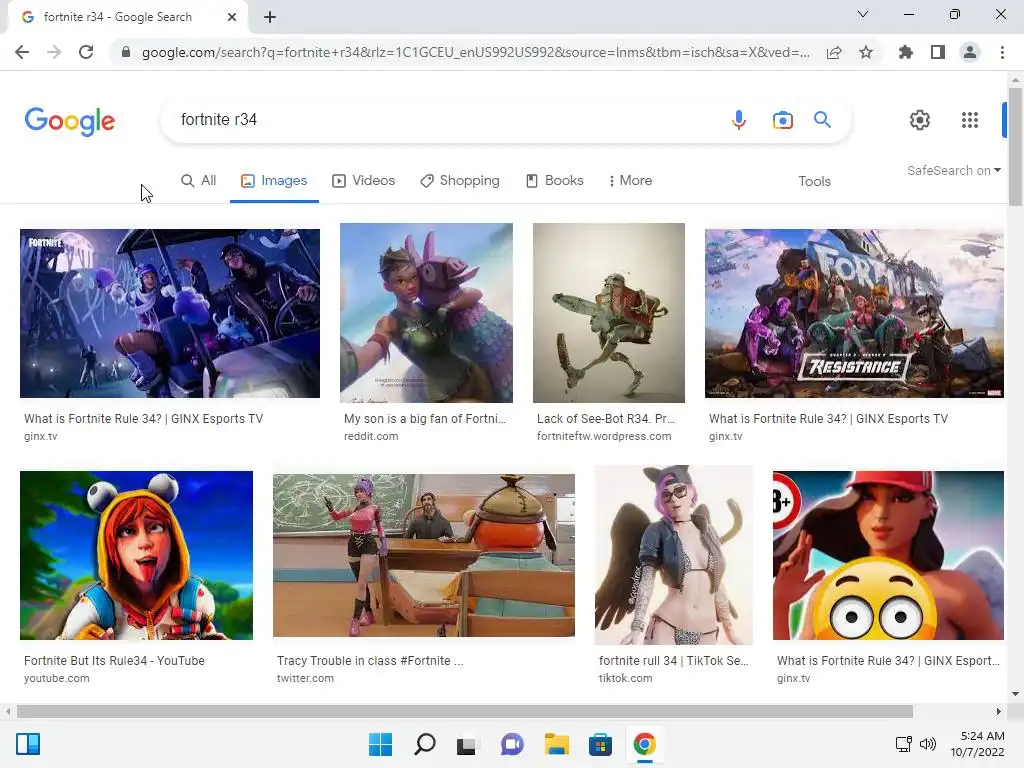Image resolution: width=1024 pixels, height=768 pixels.
Task: Open Google quick settings gear
Action: coord(920,120)
